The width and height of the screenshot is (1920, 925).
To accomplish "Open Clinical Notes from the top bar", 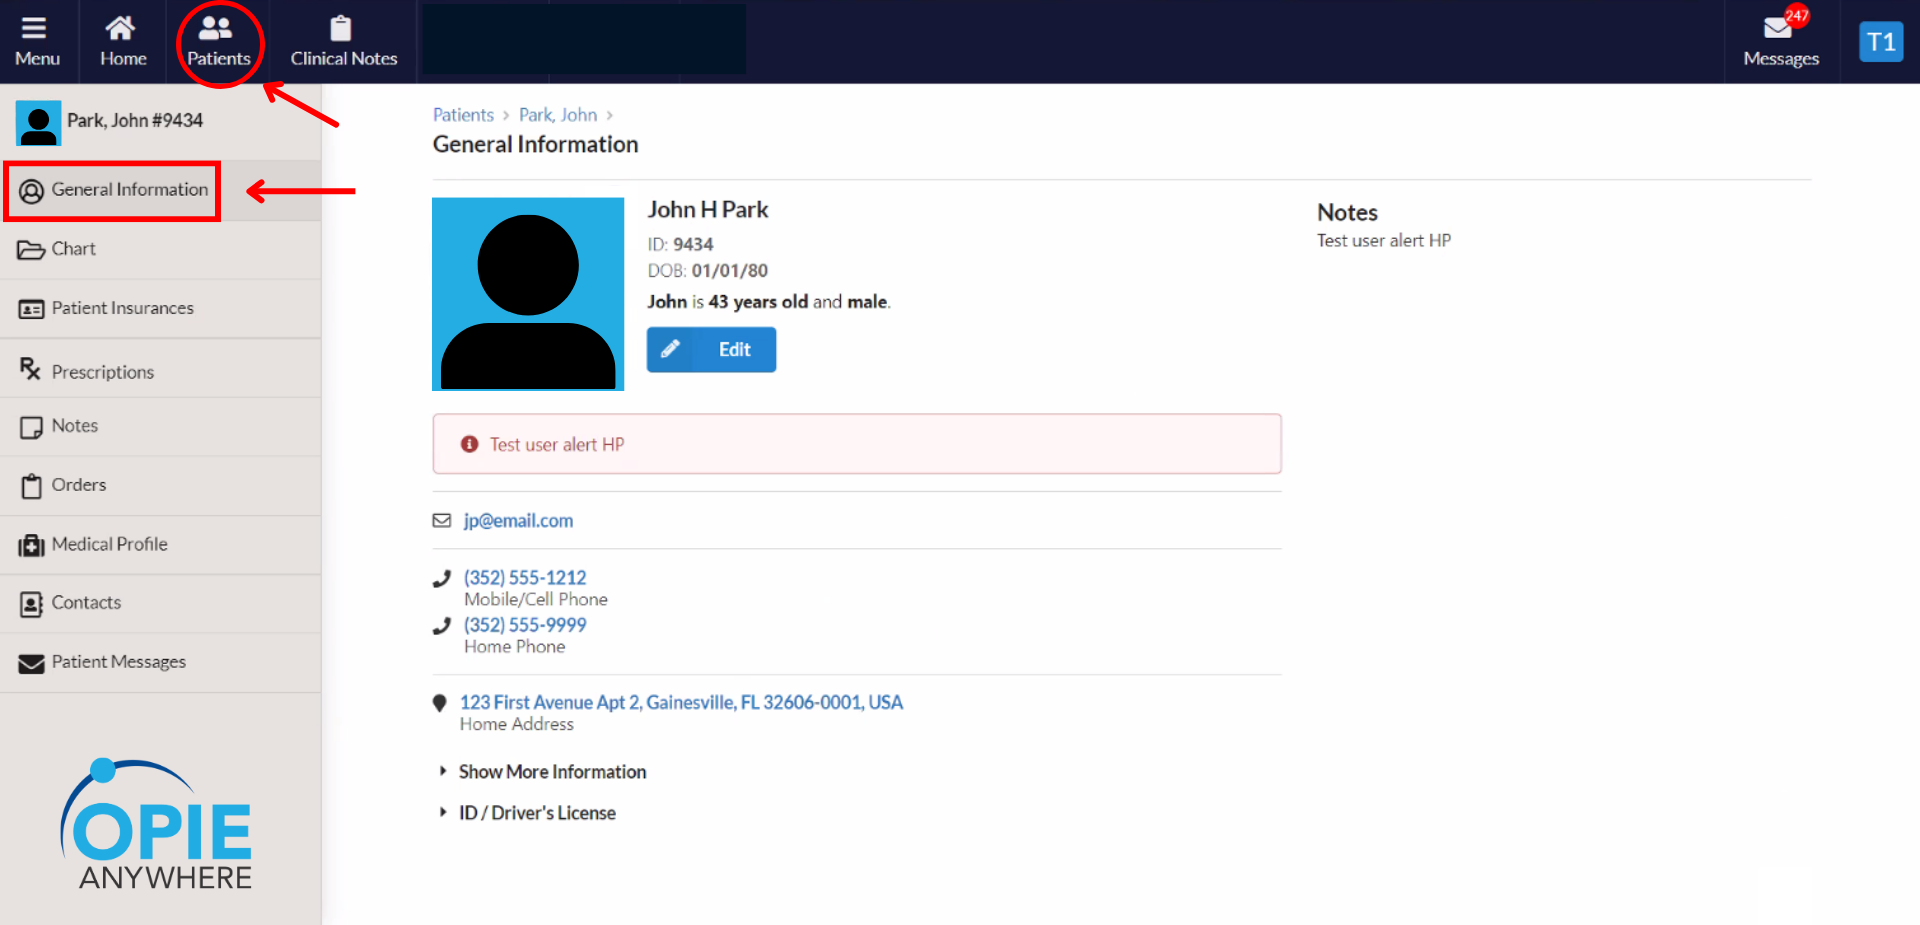I will [341, 40].
